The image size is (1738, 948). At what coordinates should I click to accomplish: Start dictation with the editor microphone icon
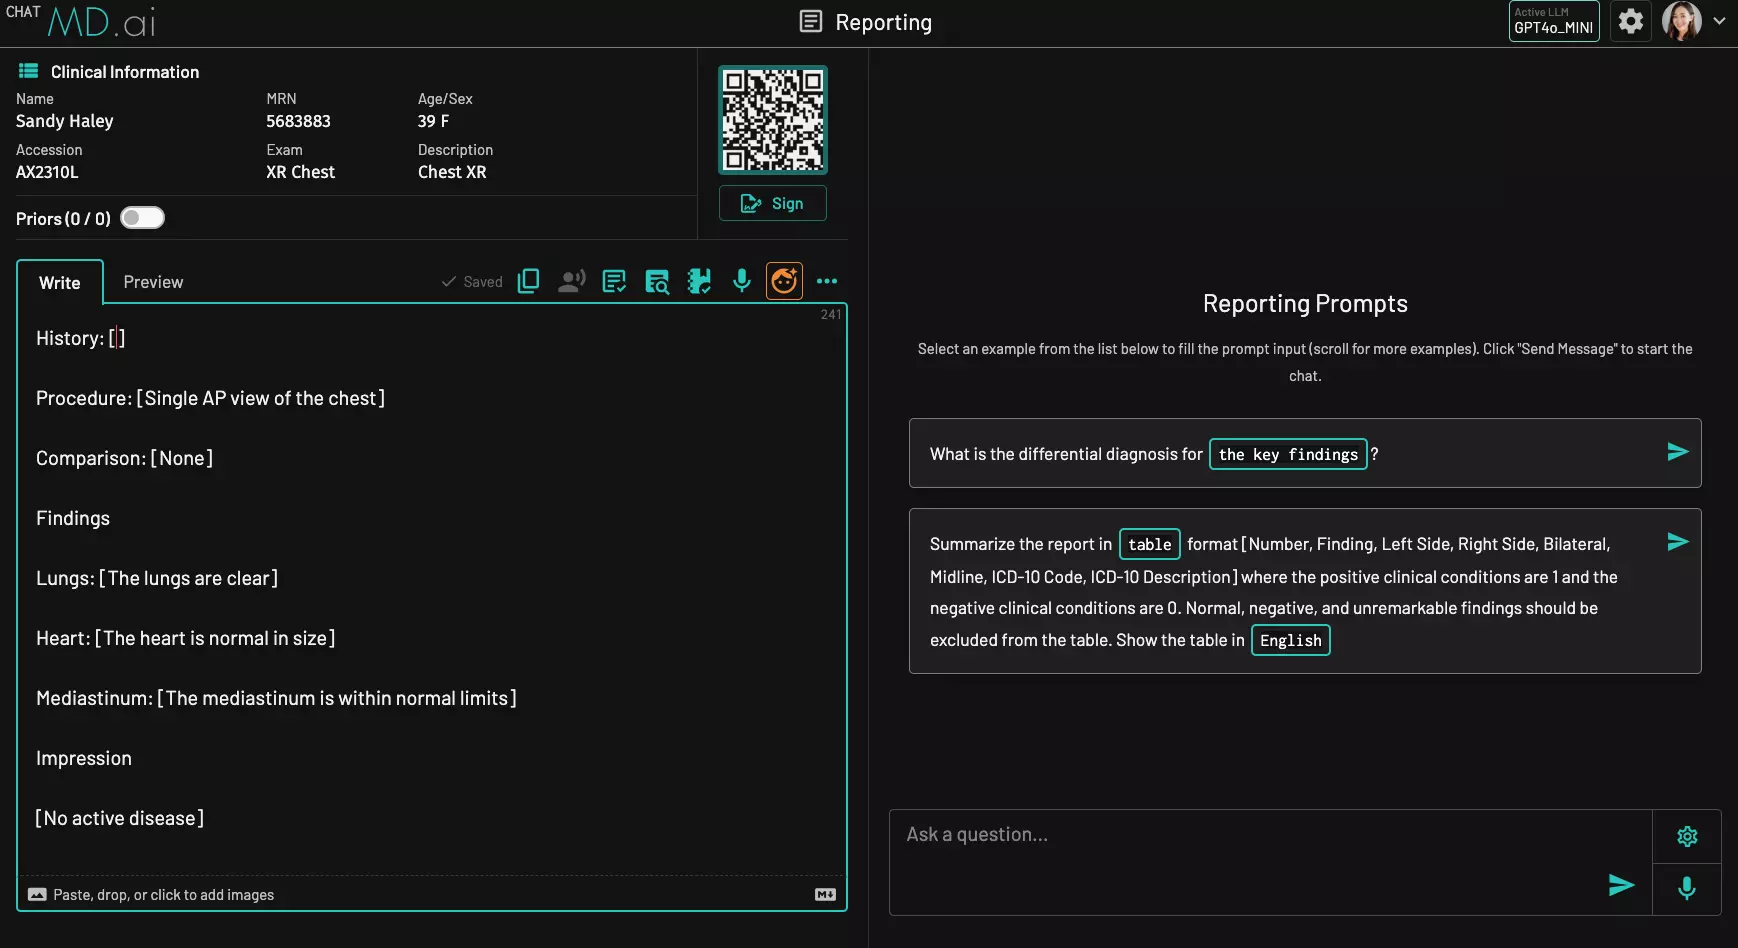tap(741, 281)
